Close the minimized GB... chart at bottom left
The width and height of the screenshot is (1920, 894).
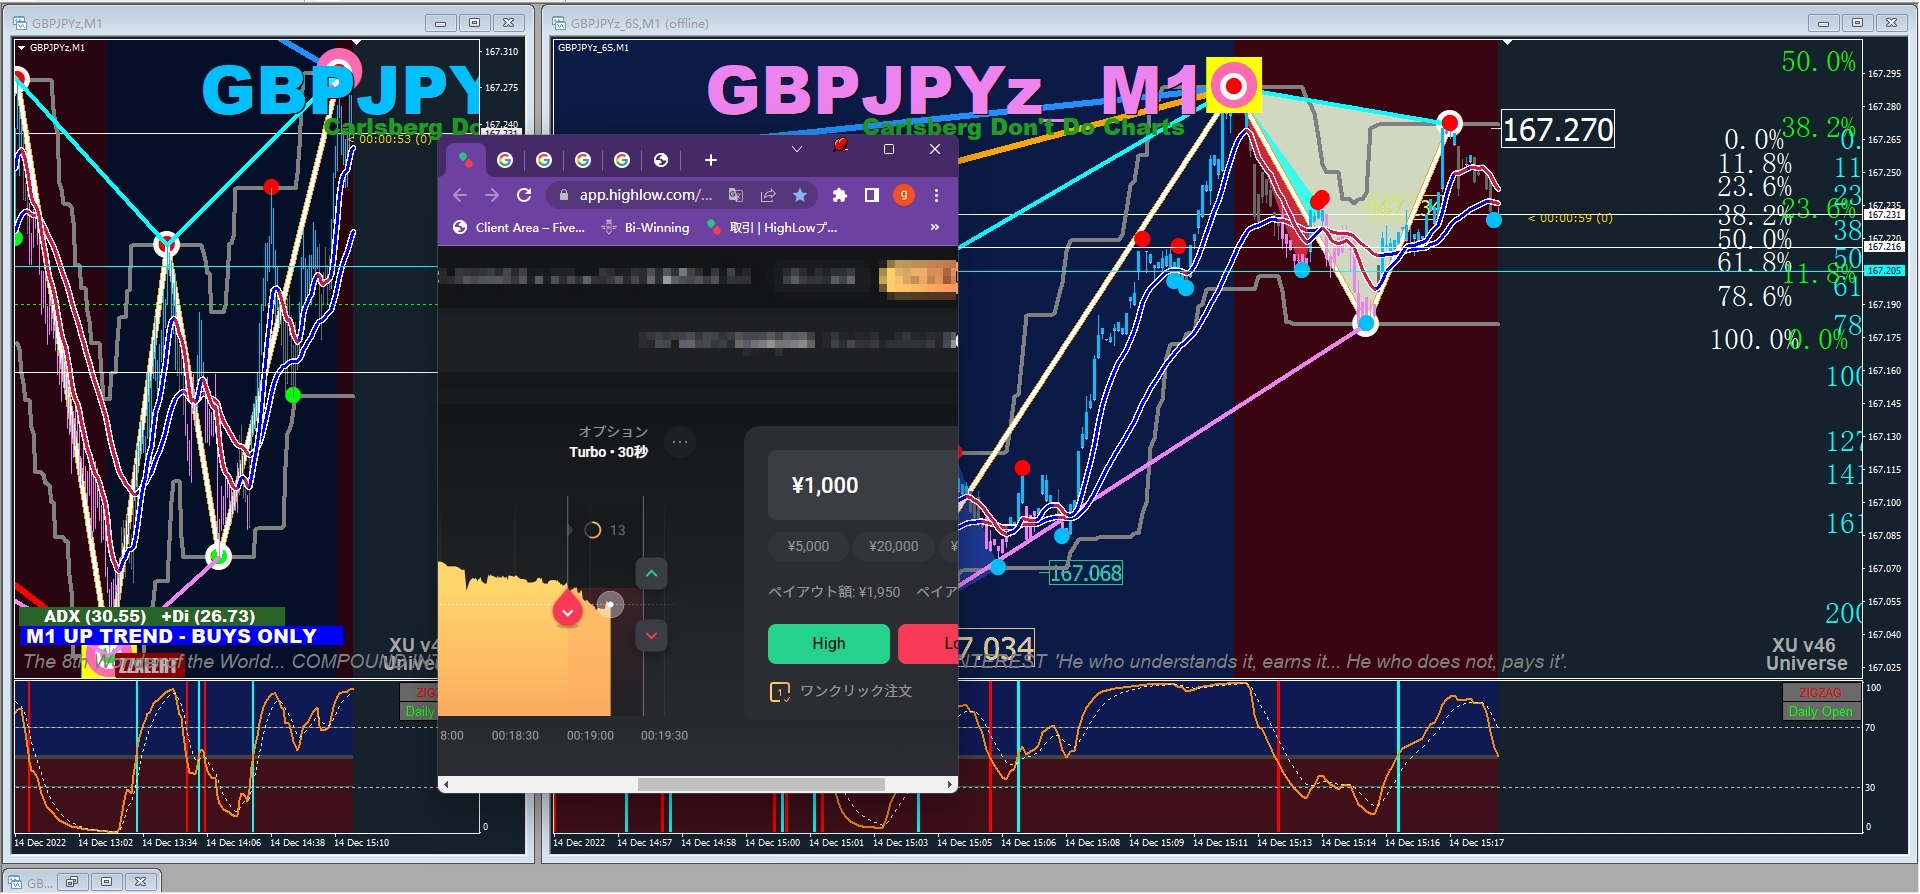[140, 882]
